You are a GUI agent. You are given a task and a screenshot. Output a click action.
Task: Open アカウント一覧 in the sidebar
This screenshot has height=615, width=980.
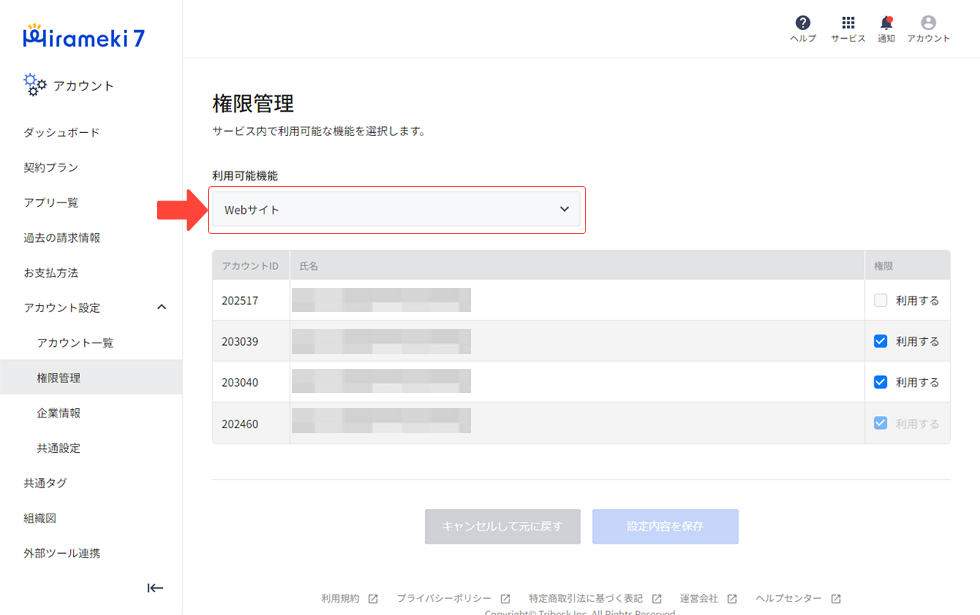[x=75, y=343]
